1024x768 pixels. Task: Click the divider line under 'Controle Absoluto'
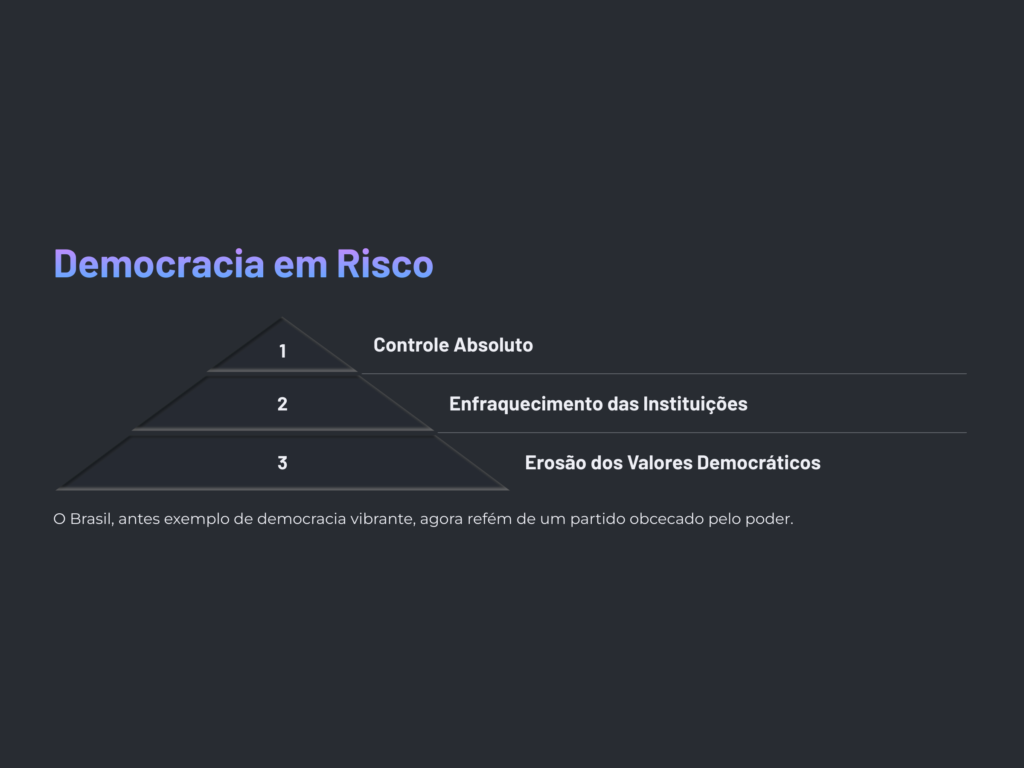point(664,374)
